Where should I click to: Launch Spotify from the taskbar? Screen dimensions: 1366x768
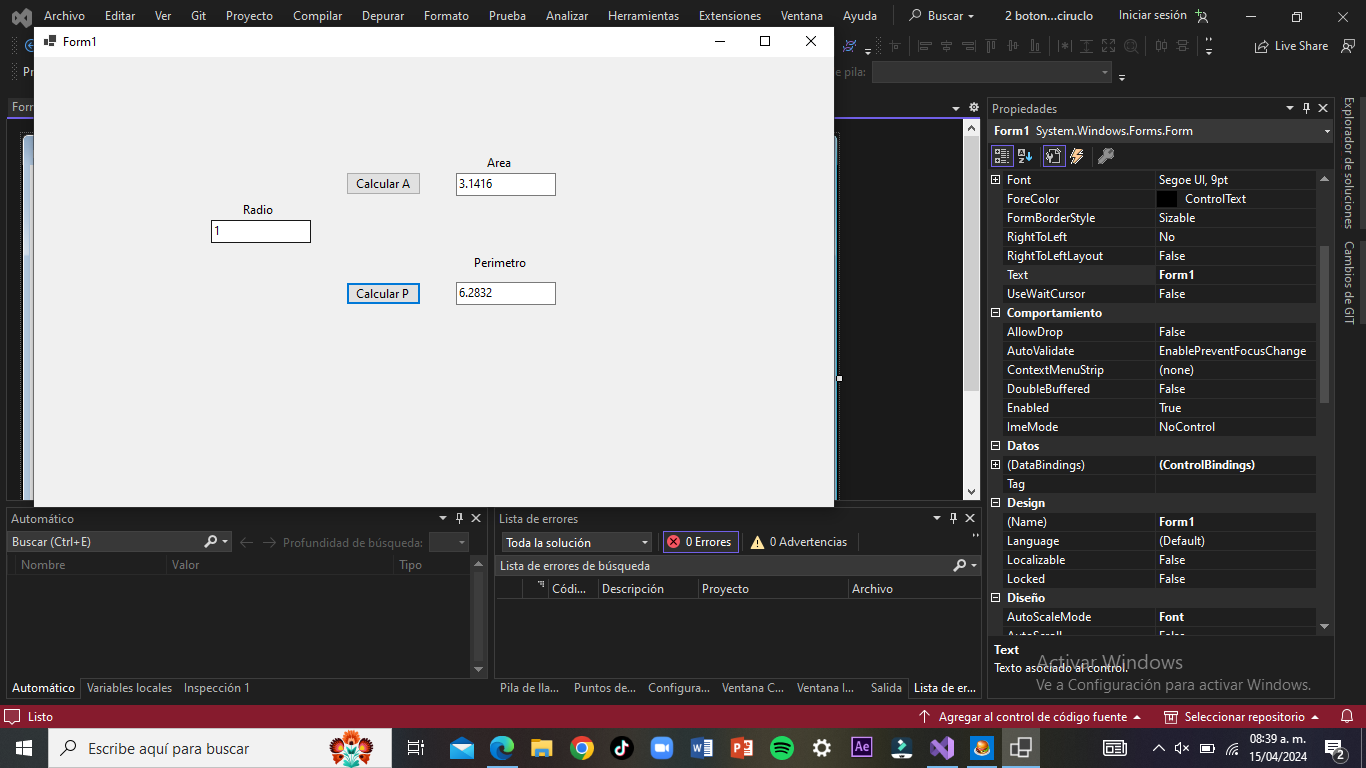(782, 748)
